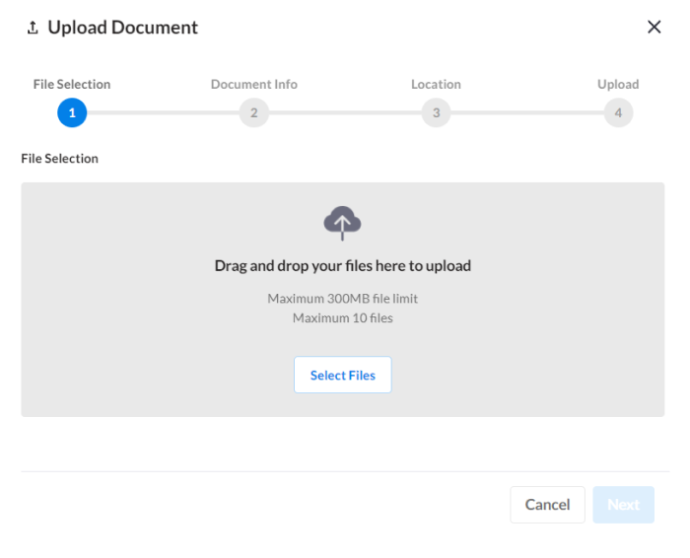Viewport: 690px width, 558px height.
Task: Close the Upload Document dialog
Action: coord(654,27)
